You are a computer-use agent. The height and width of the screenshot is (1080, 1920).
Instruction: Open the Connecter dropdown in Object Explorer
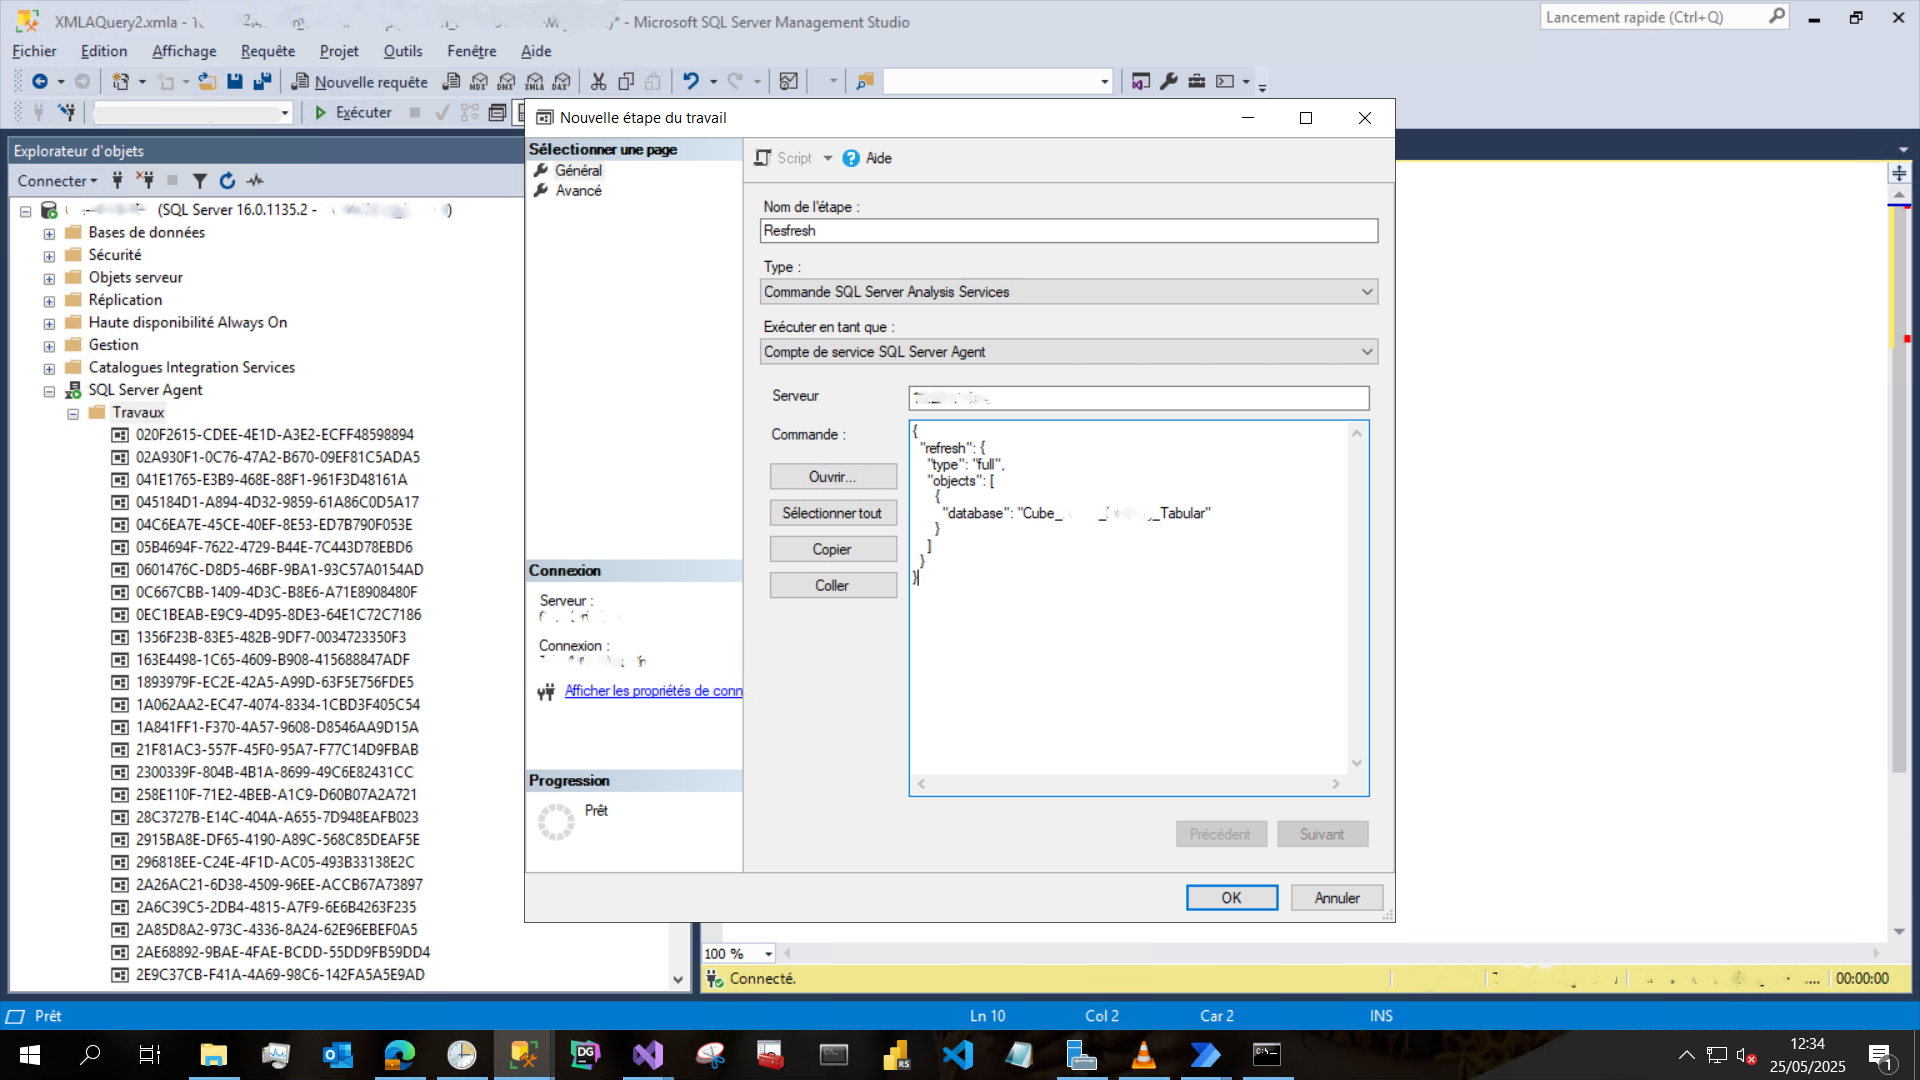point(57,181)
